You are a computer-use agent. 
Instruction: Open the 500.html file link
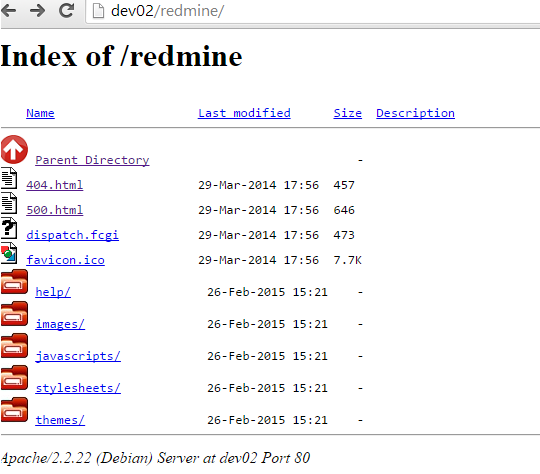pyautogui.click(x=54, y=210)
